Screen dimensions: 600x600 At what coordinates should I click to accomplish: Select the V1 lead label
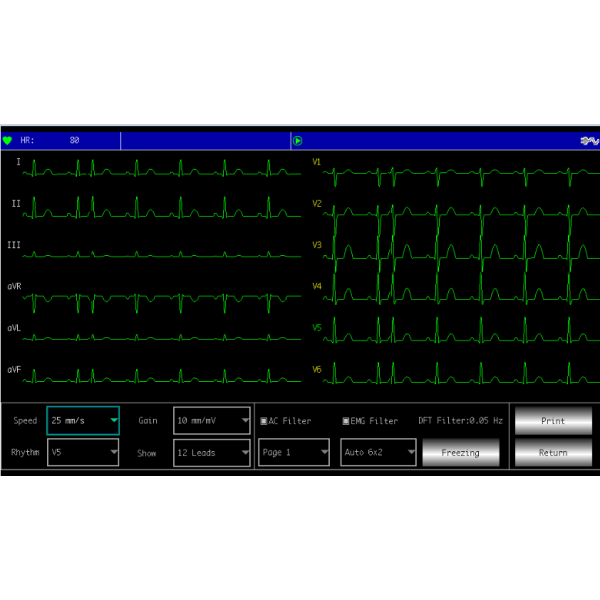(316, 162)
